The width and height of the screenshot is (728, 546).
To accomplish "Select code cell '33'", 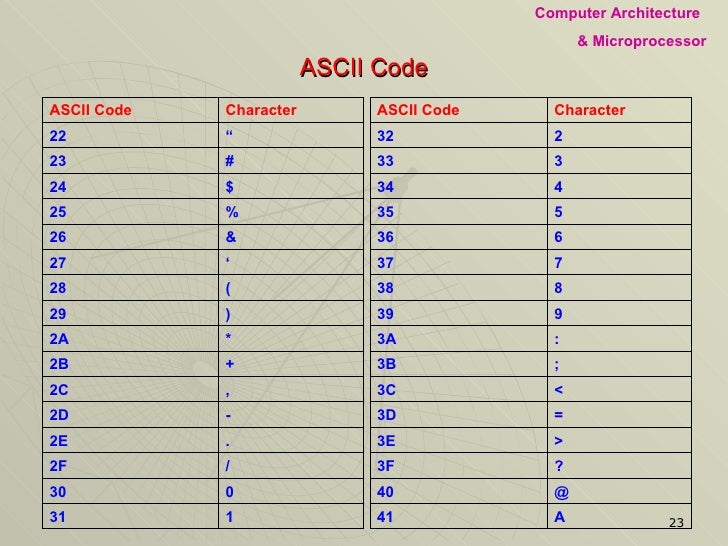I will (x=459, y=161).
